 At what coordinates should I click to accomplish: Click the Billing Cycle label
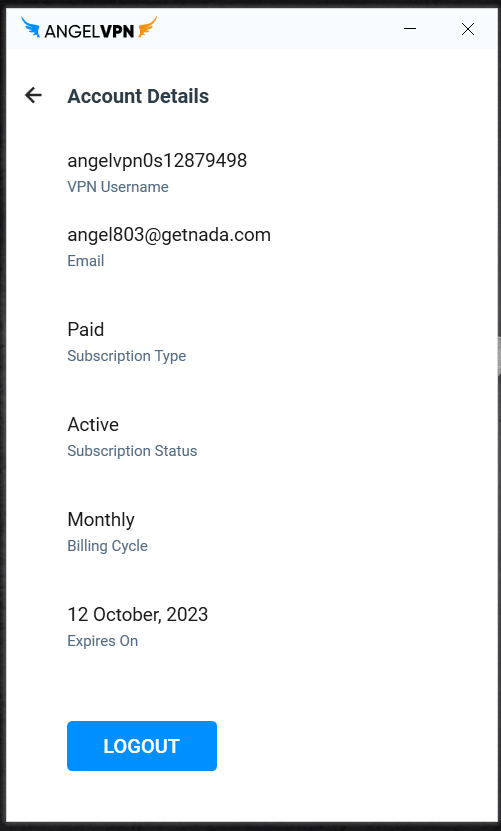[107, 546]
